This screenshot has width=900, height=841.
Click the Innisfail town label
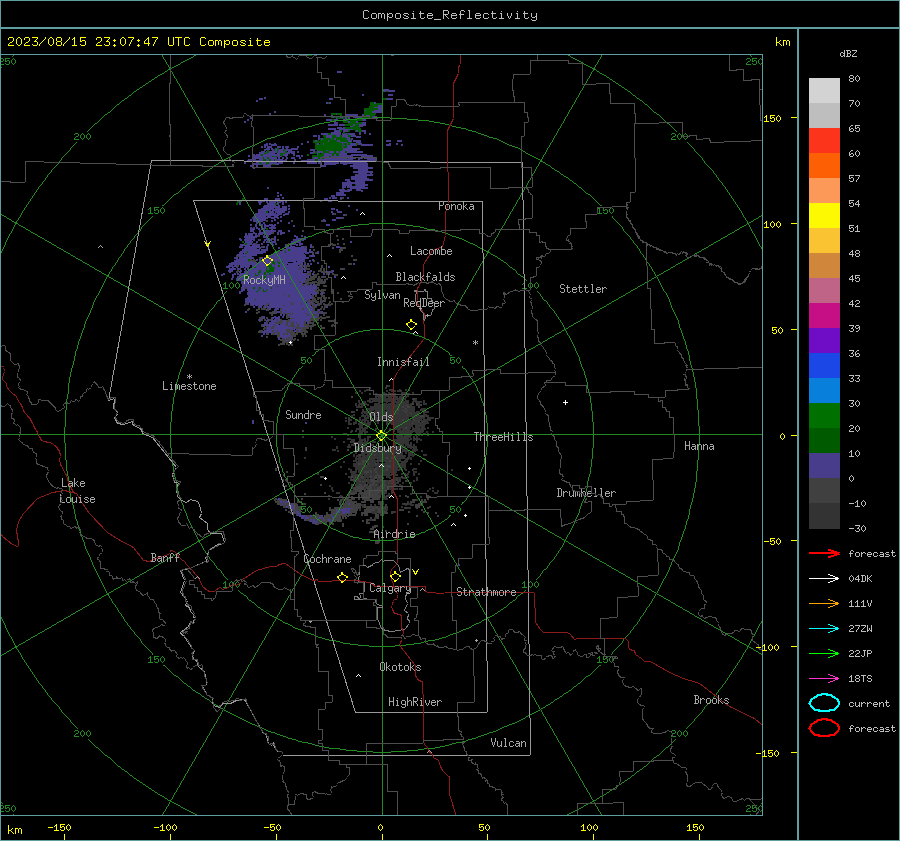pyautogui.click(x=403, y=362)
